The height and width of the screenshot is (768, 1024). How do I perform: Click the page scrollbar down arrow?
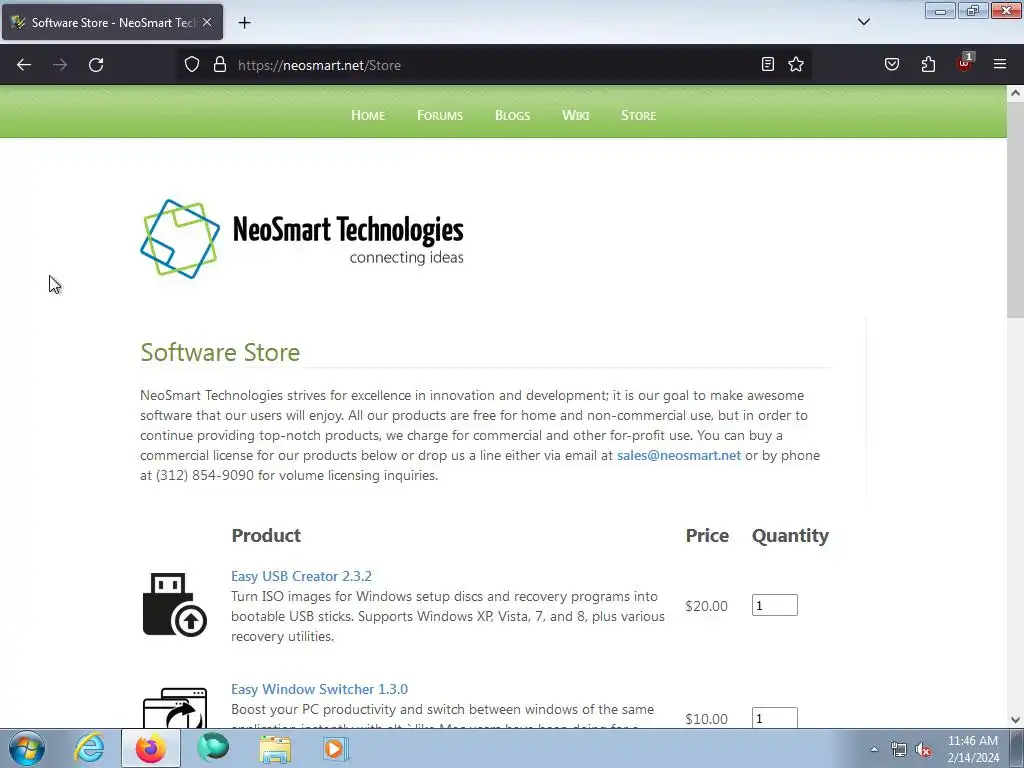pyautogui.click(x=1016, y=720)
